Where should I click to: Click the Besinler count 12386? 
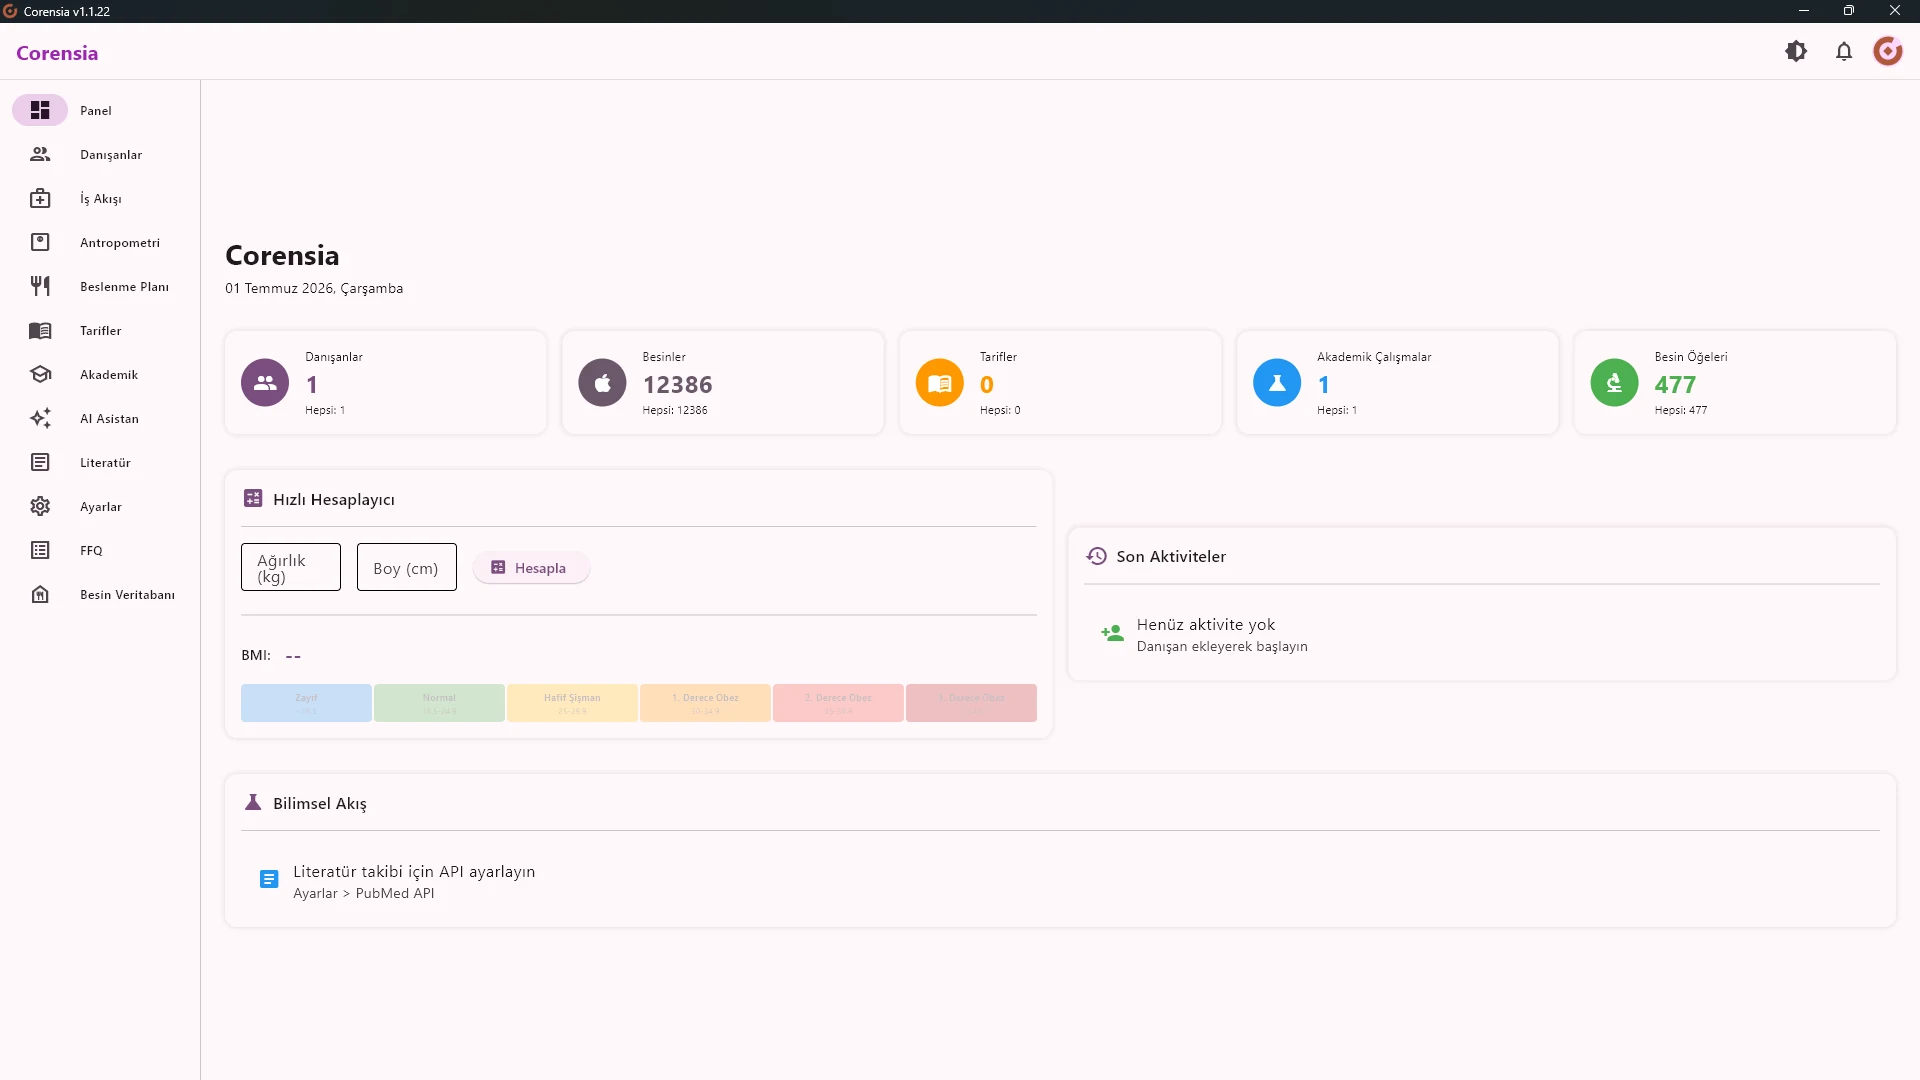[x=678, y=384]
